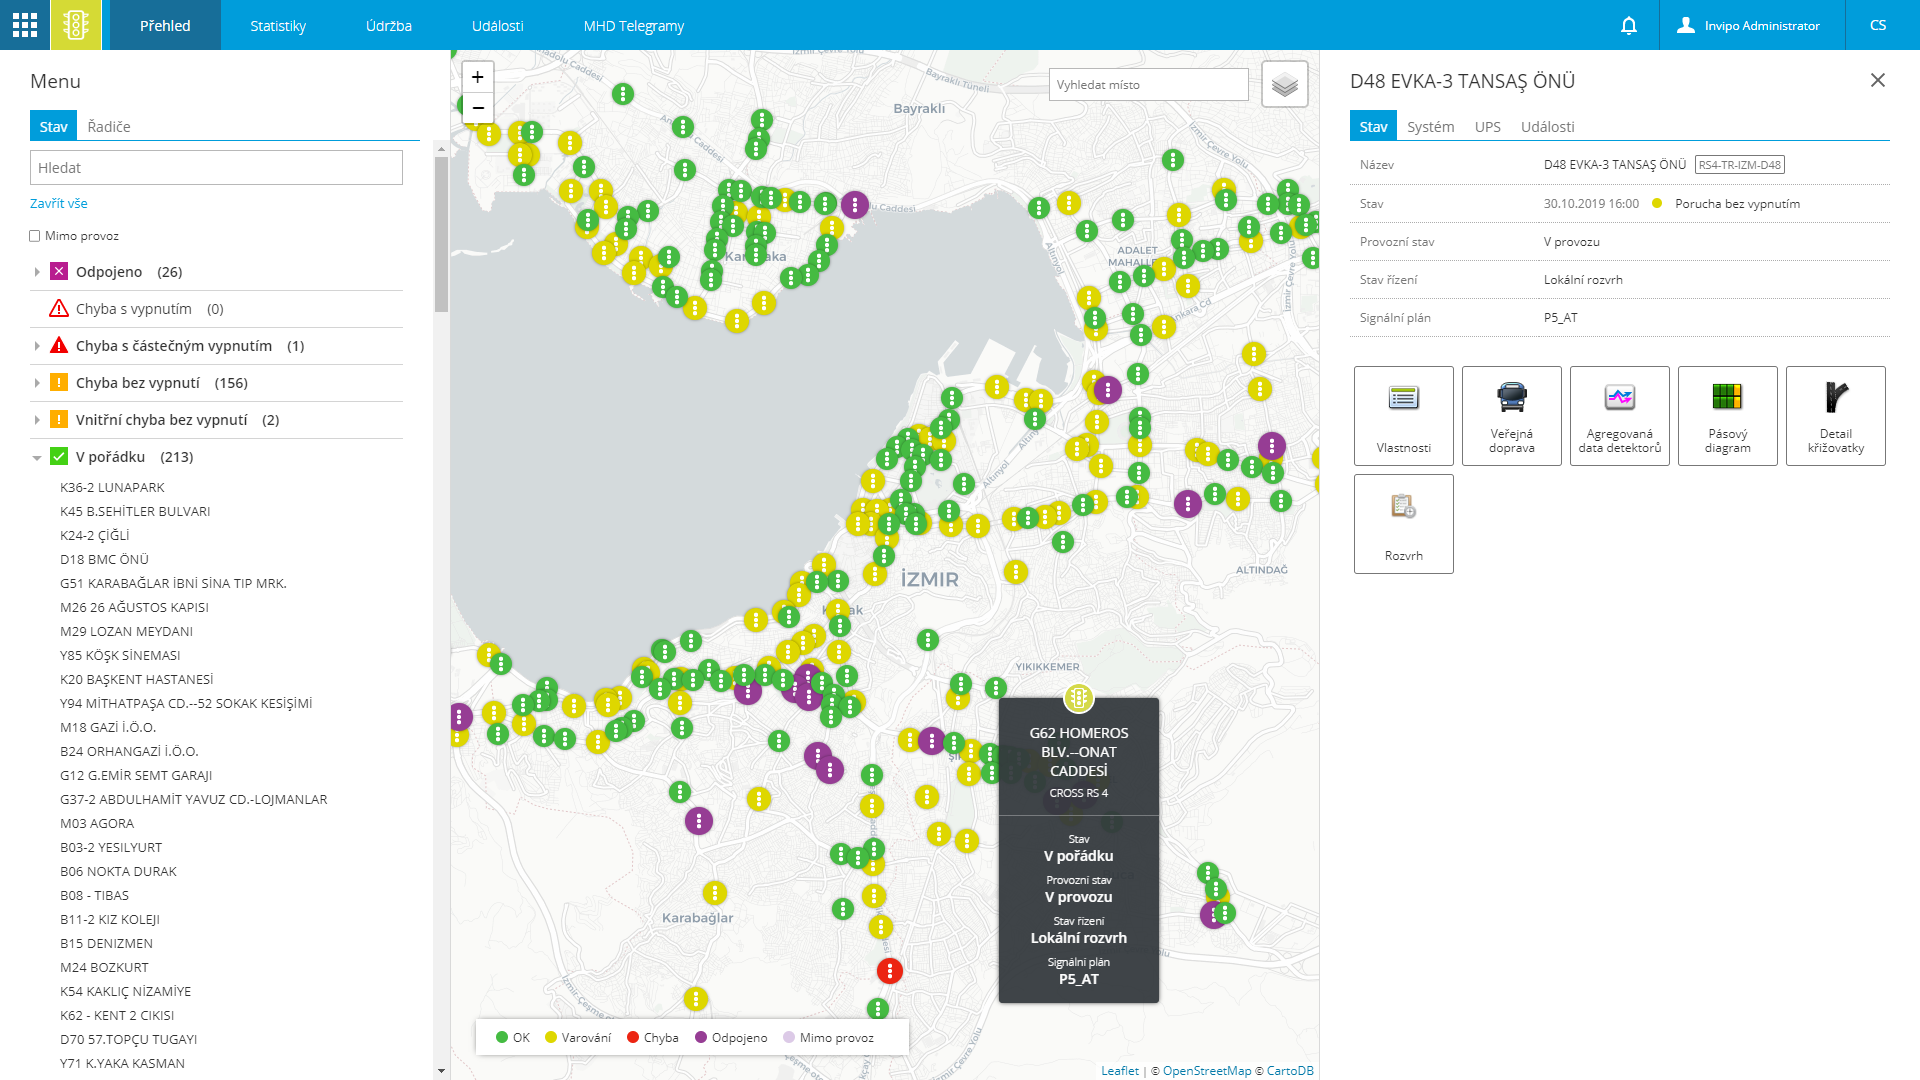Open Veřejná doprava bus tile
Image resolution: width=1920 pixels, height=1080 pixels.
click(1511, 416)
